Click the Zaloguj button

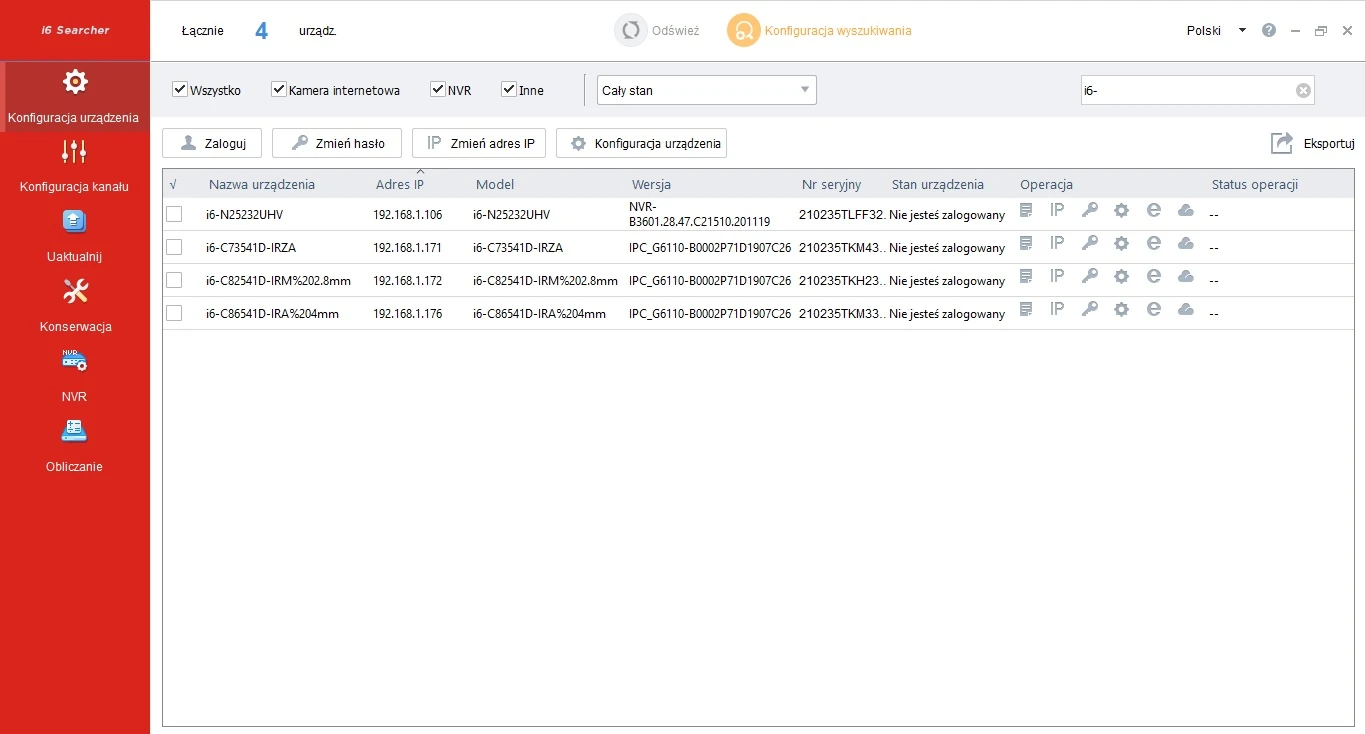[212, 143]
